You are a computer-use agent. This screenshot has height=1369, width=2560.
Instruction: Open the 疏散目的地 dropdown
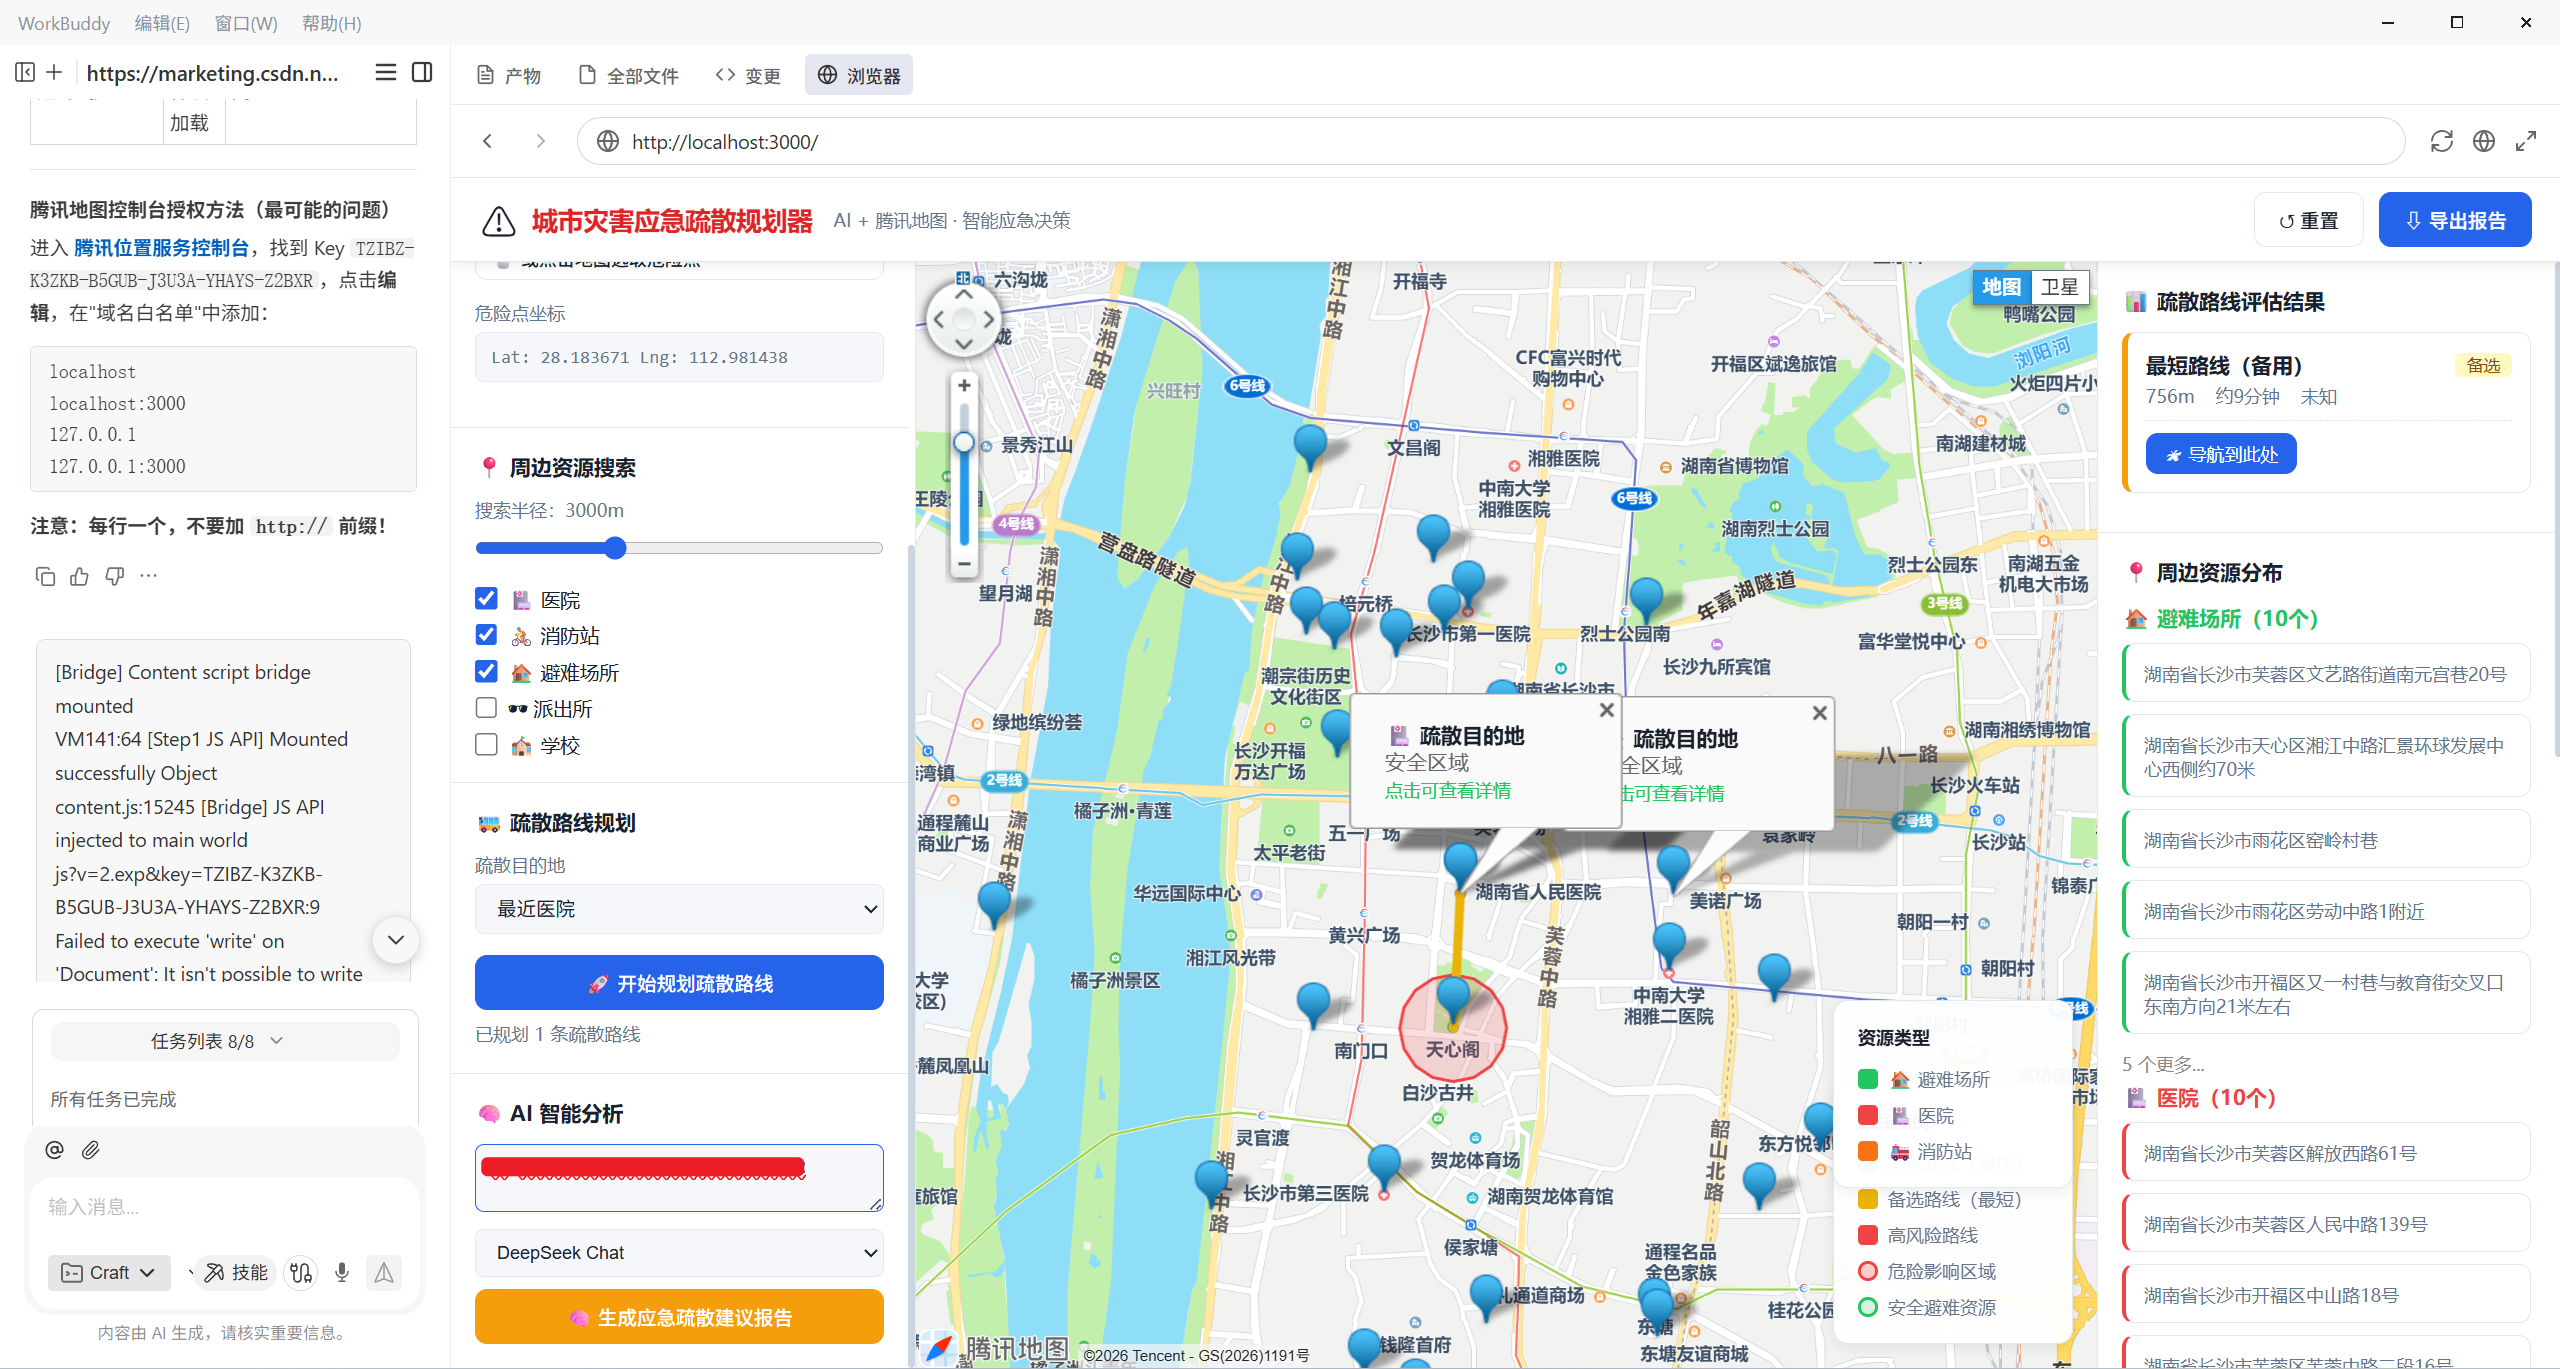pos(679,909)
